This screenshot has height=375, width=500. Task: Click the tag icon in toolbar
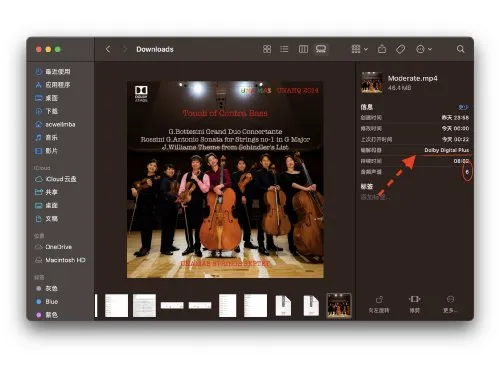[400, 49]
